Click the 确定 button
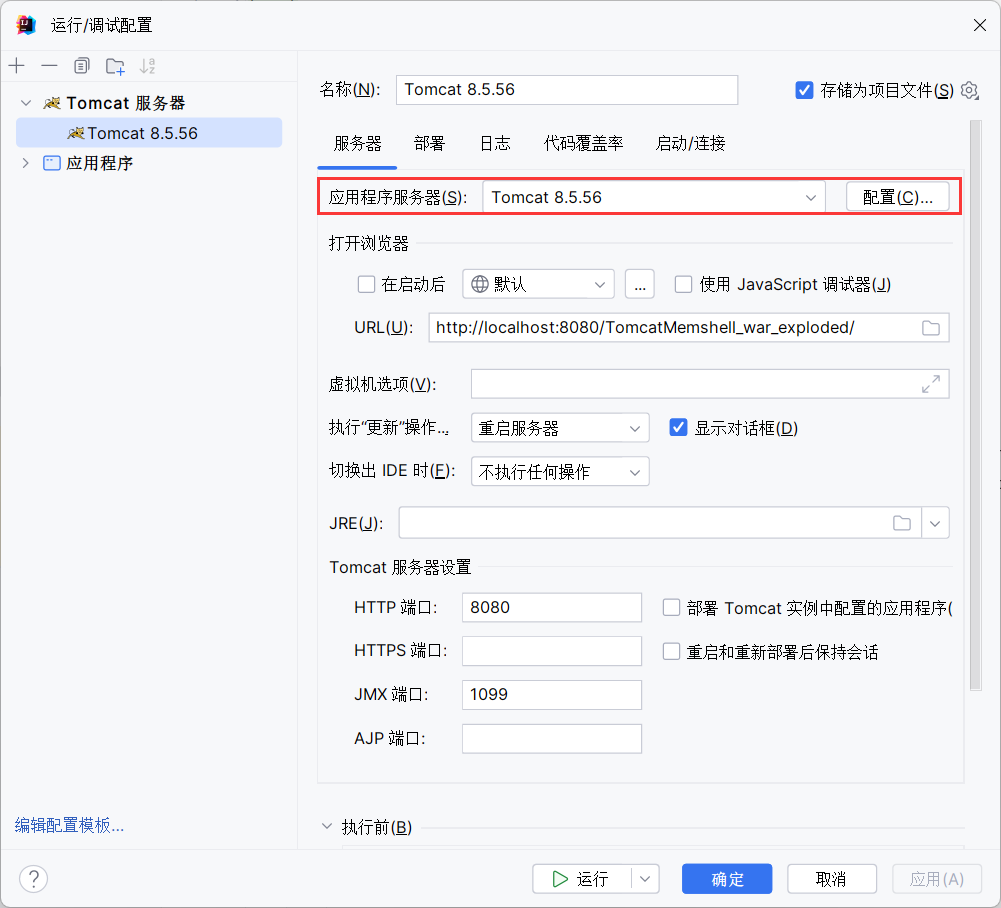 coord(727,879)
